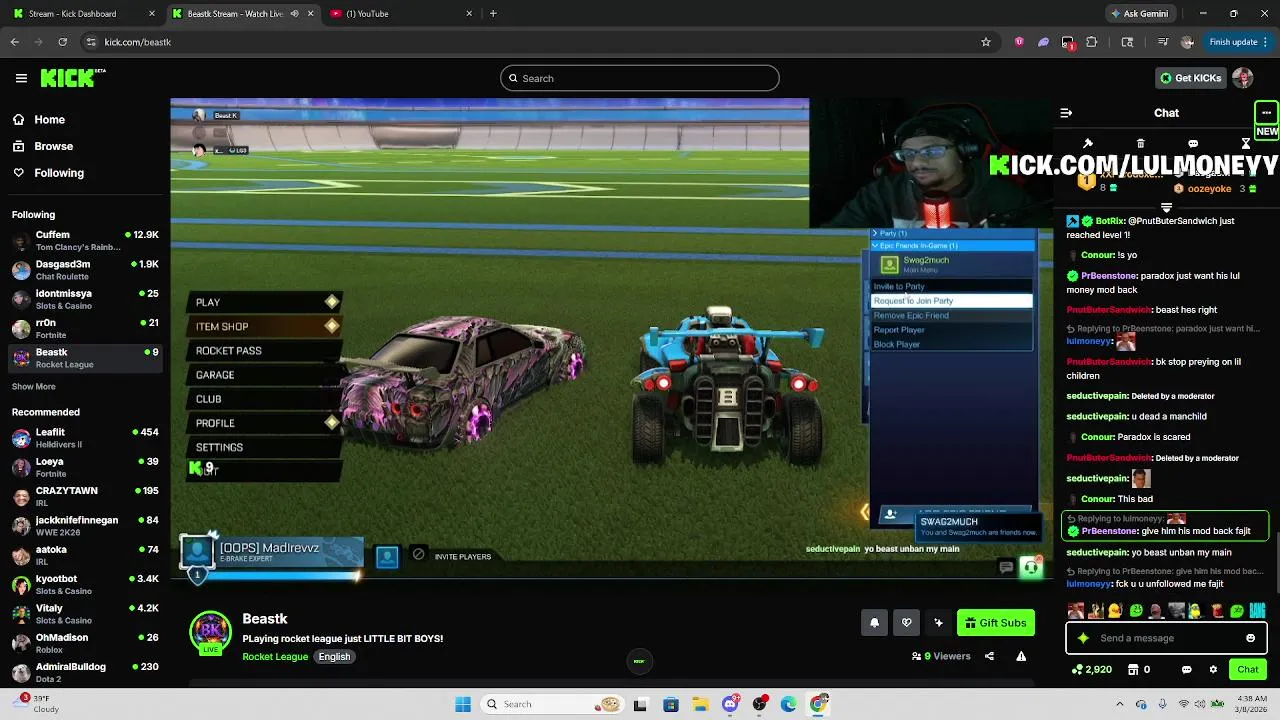Collapse the chat panel arrow icon

pyautogui.click(x=1066, y=113)
